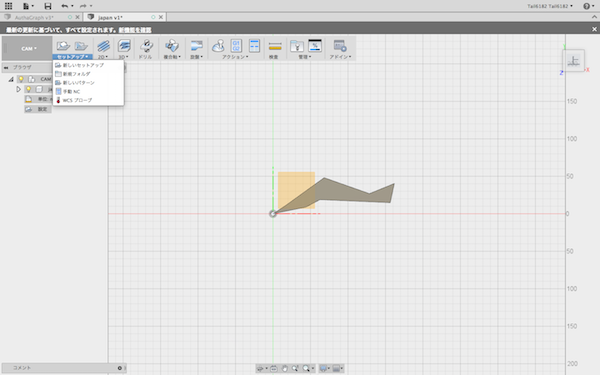Open the Grid and Snaps settings icon
The image size is (600, 375).
point(338,368)
